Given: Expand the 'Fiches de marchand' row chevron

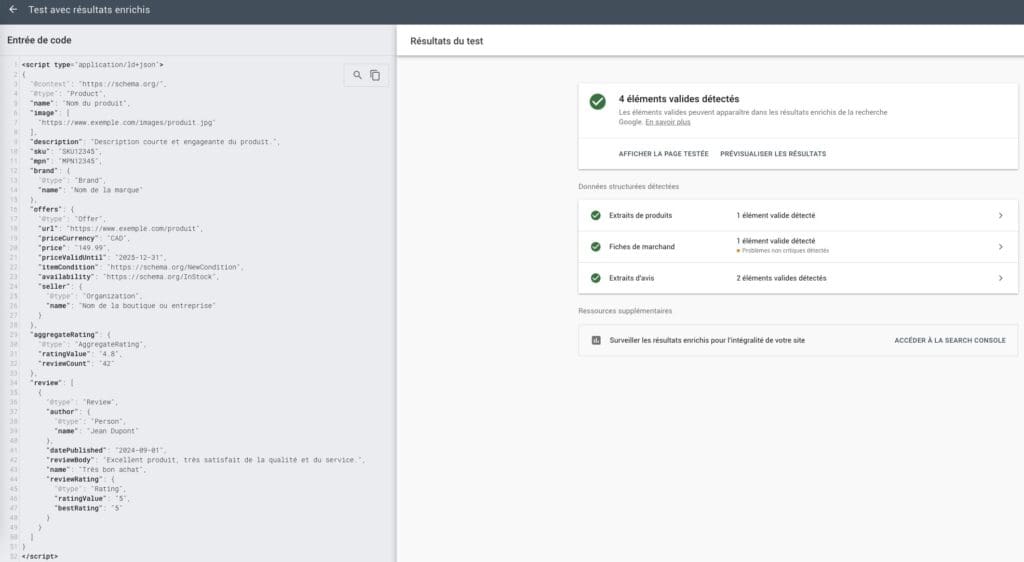Looking at the screenshot, I should click(1000, 247).
